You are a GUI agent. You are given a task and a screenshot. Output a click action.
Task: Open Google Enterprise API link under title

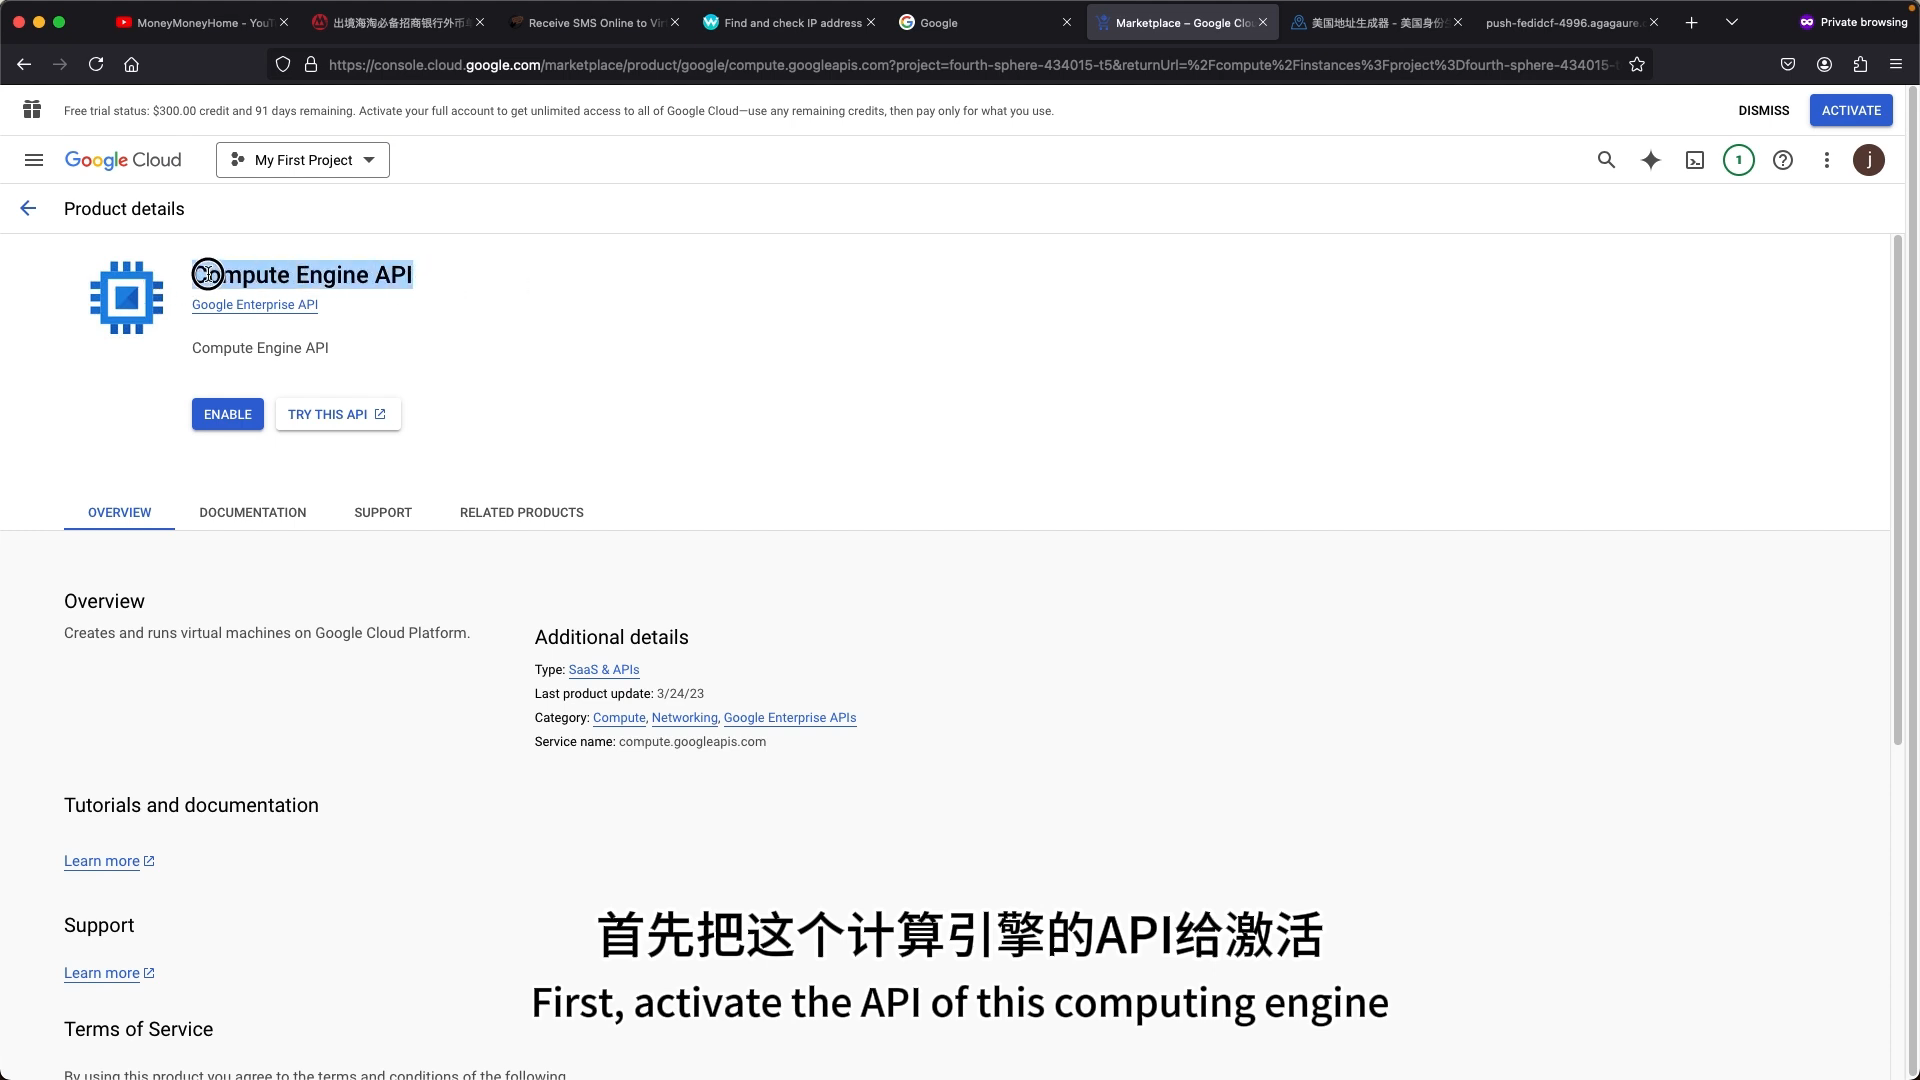point(255,305)
